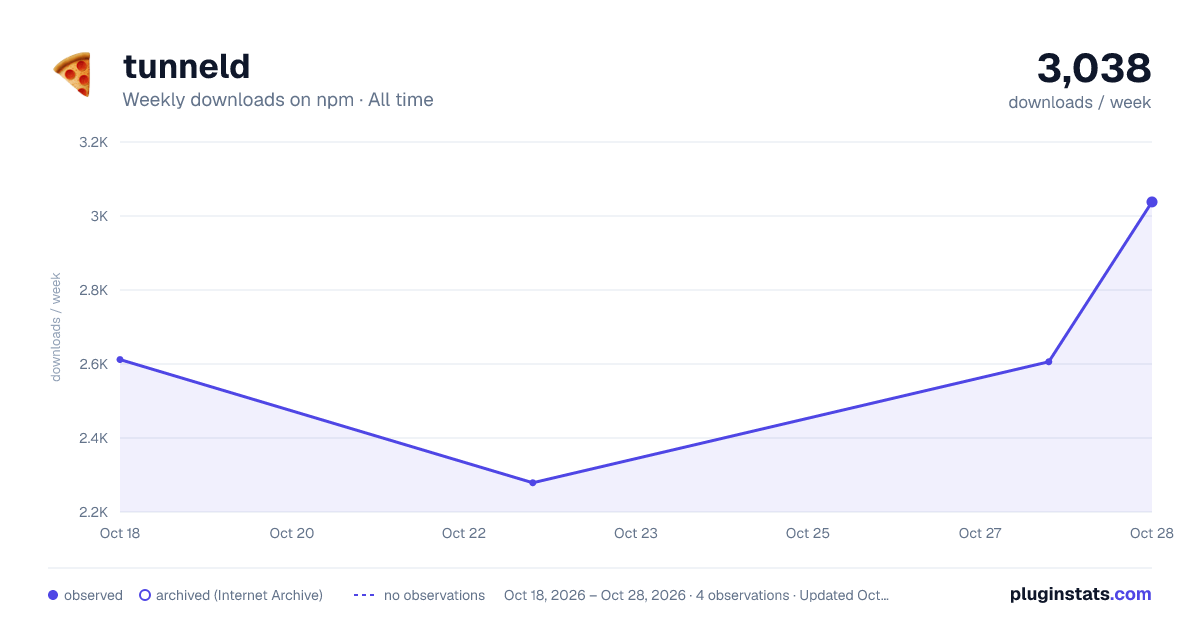
Task: Click the dashed 'no observations' legend marker
Action: click(x=364, y=595)
